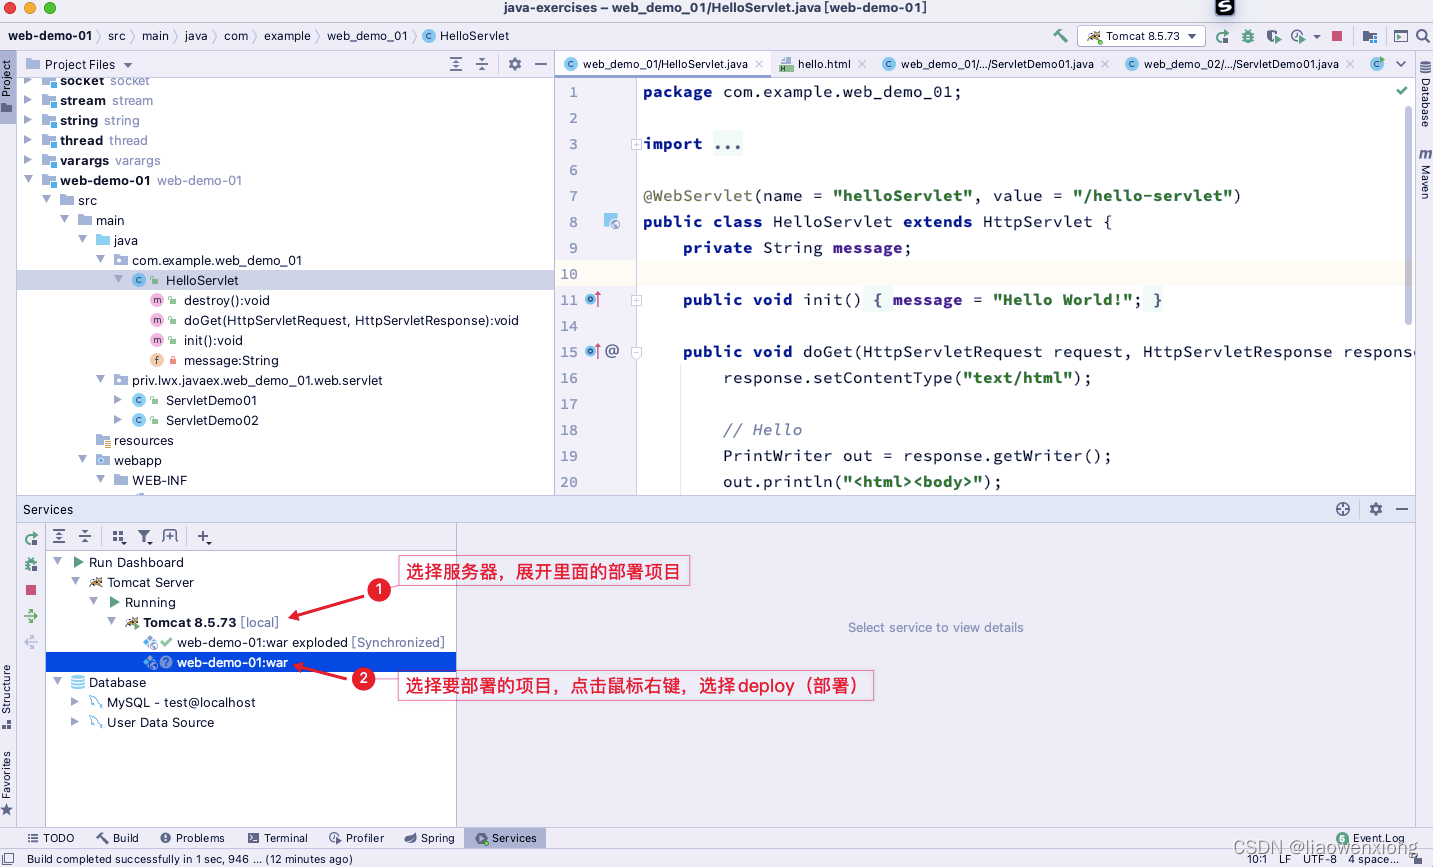
Task: Click the Add Service plus icon
Action: click(204, 537)
